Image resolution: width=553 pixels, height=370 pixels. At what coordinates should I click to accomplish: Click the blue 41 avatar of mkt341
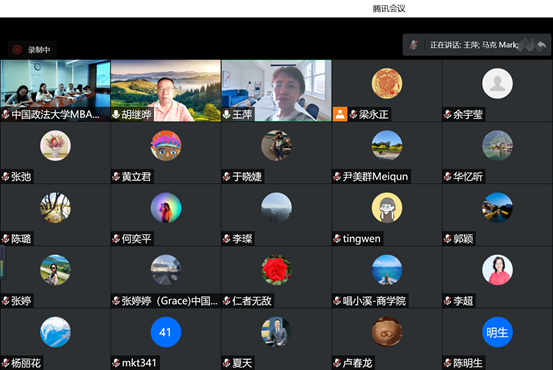pyautogui.click(x=166, y=332)
